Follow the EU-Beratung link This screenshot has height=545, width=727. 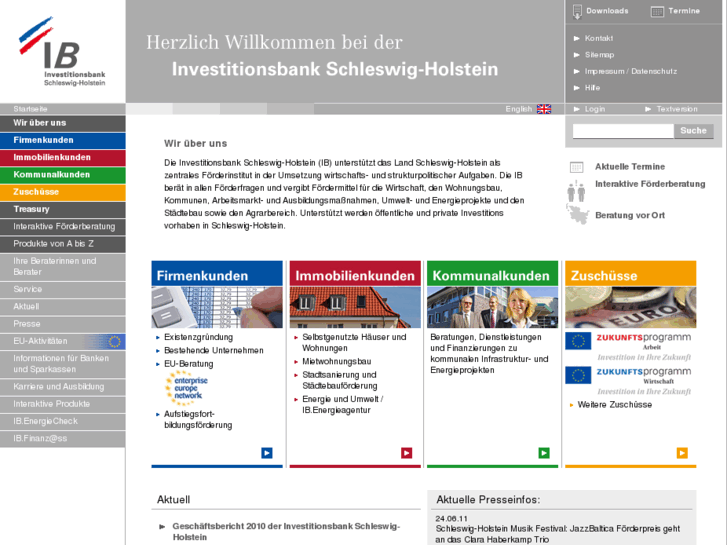click(189, 364)
